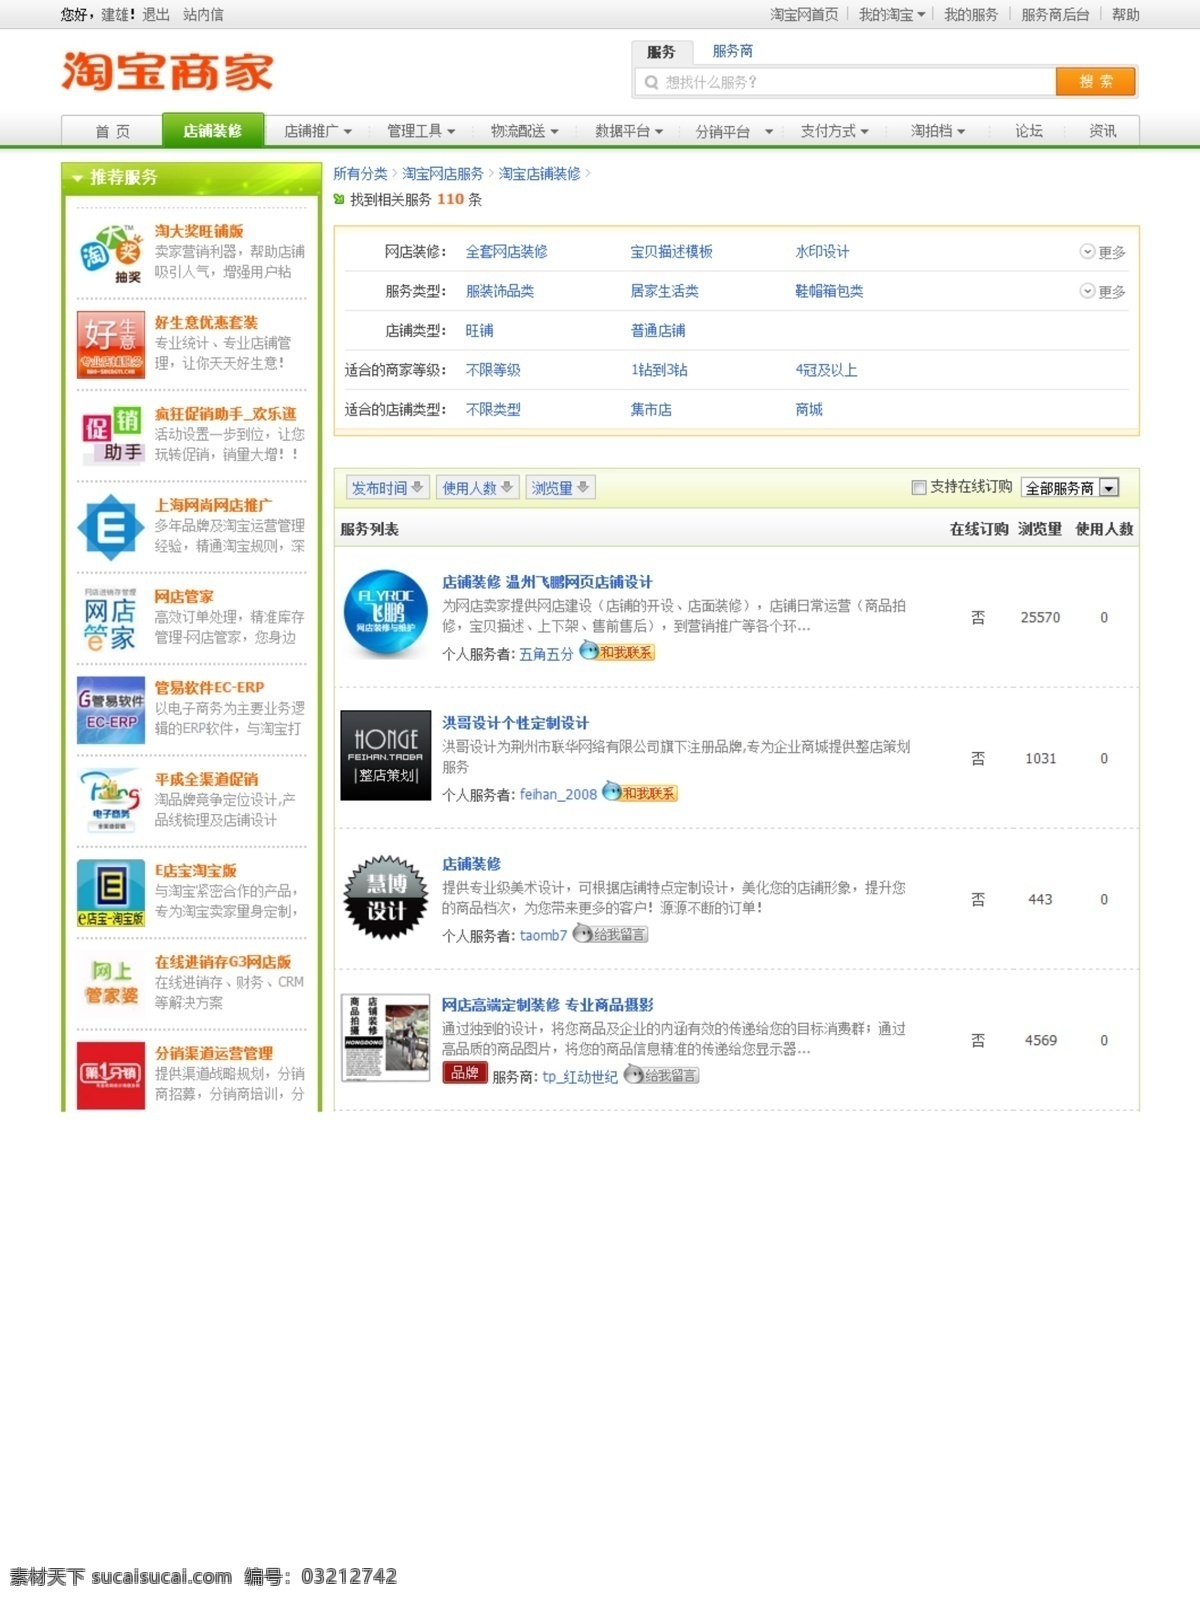Viewport: 1200px width, 1600px height.
Task: Click the 淘宝商家 logo
Action: point(167,71)
